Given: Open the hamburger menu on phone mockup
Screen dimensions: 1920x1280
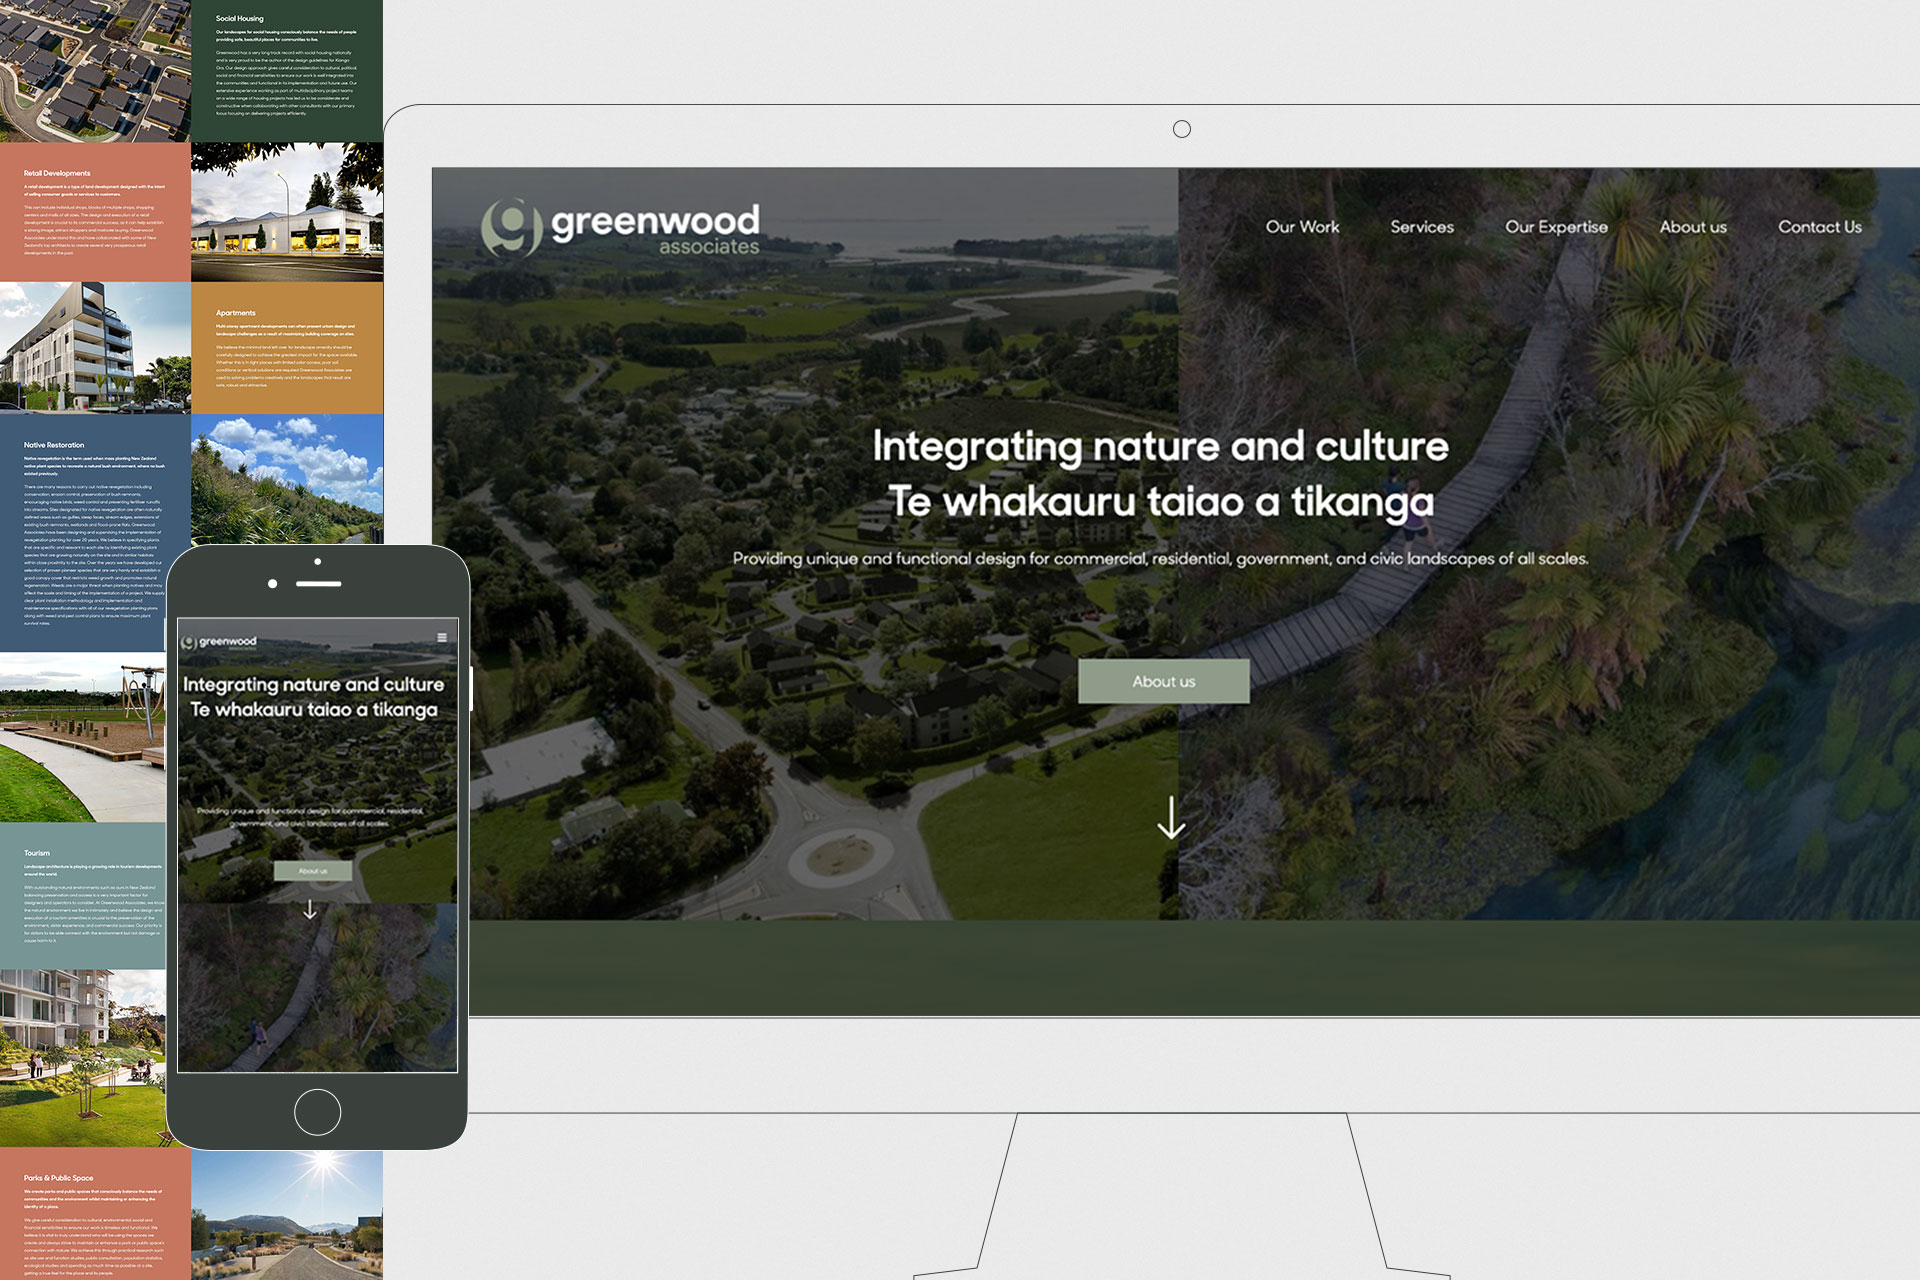Looking at the screenshot, I should click(x=442, y=637).
